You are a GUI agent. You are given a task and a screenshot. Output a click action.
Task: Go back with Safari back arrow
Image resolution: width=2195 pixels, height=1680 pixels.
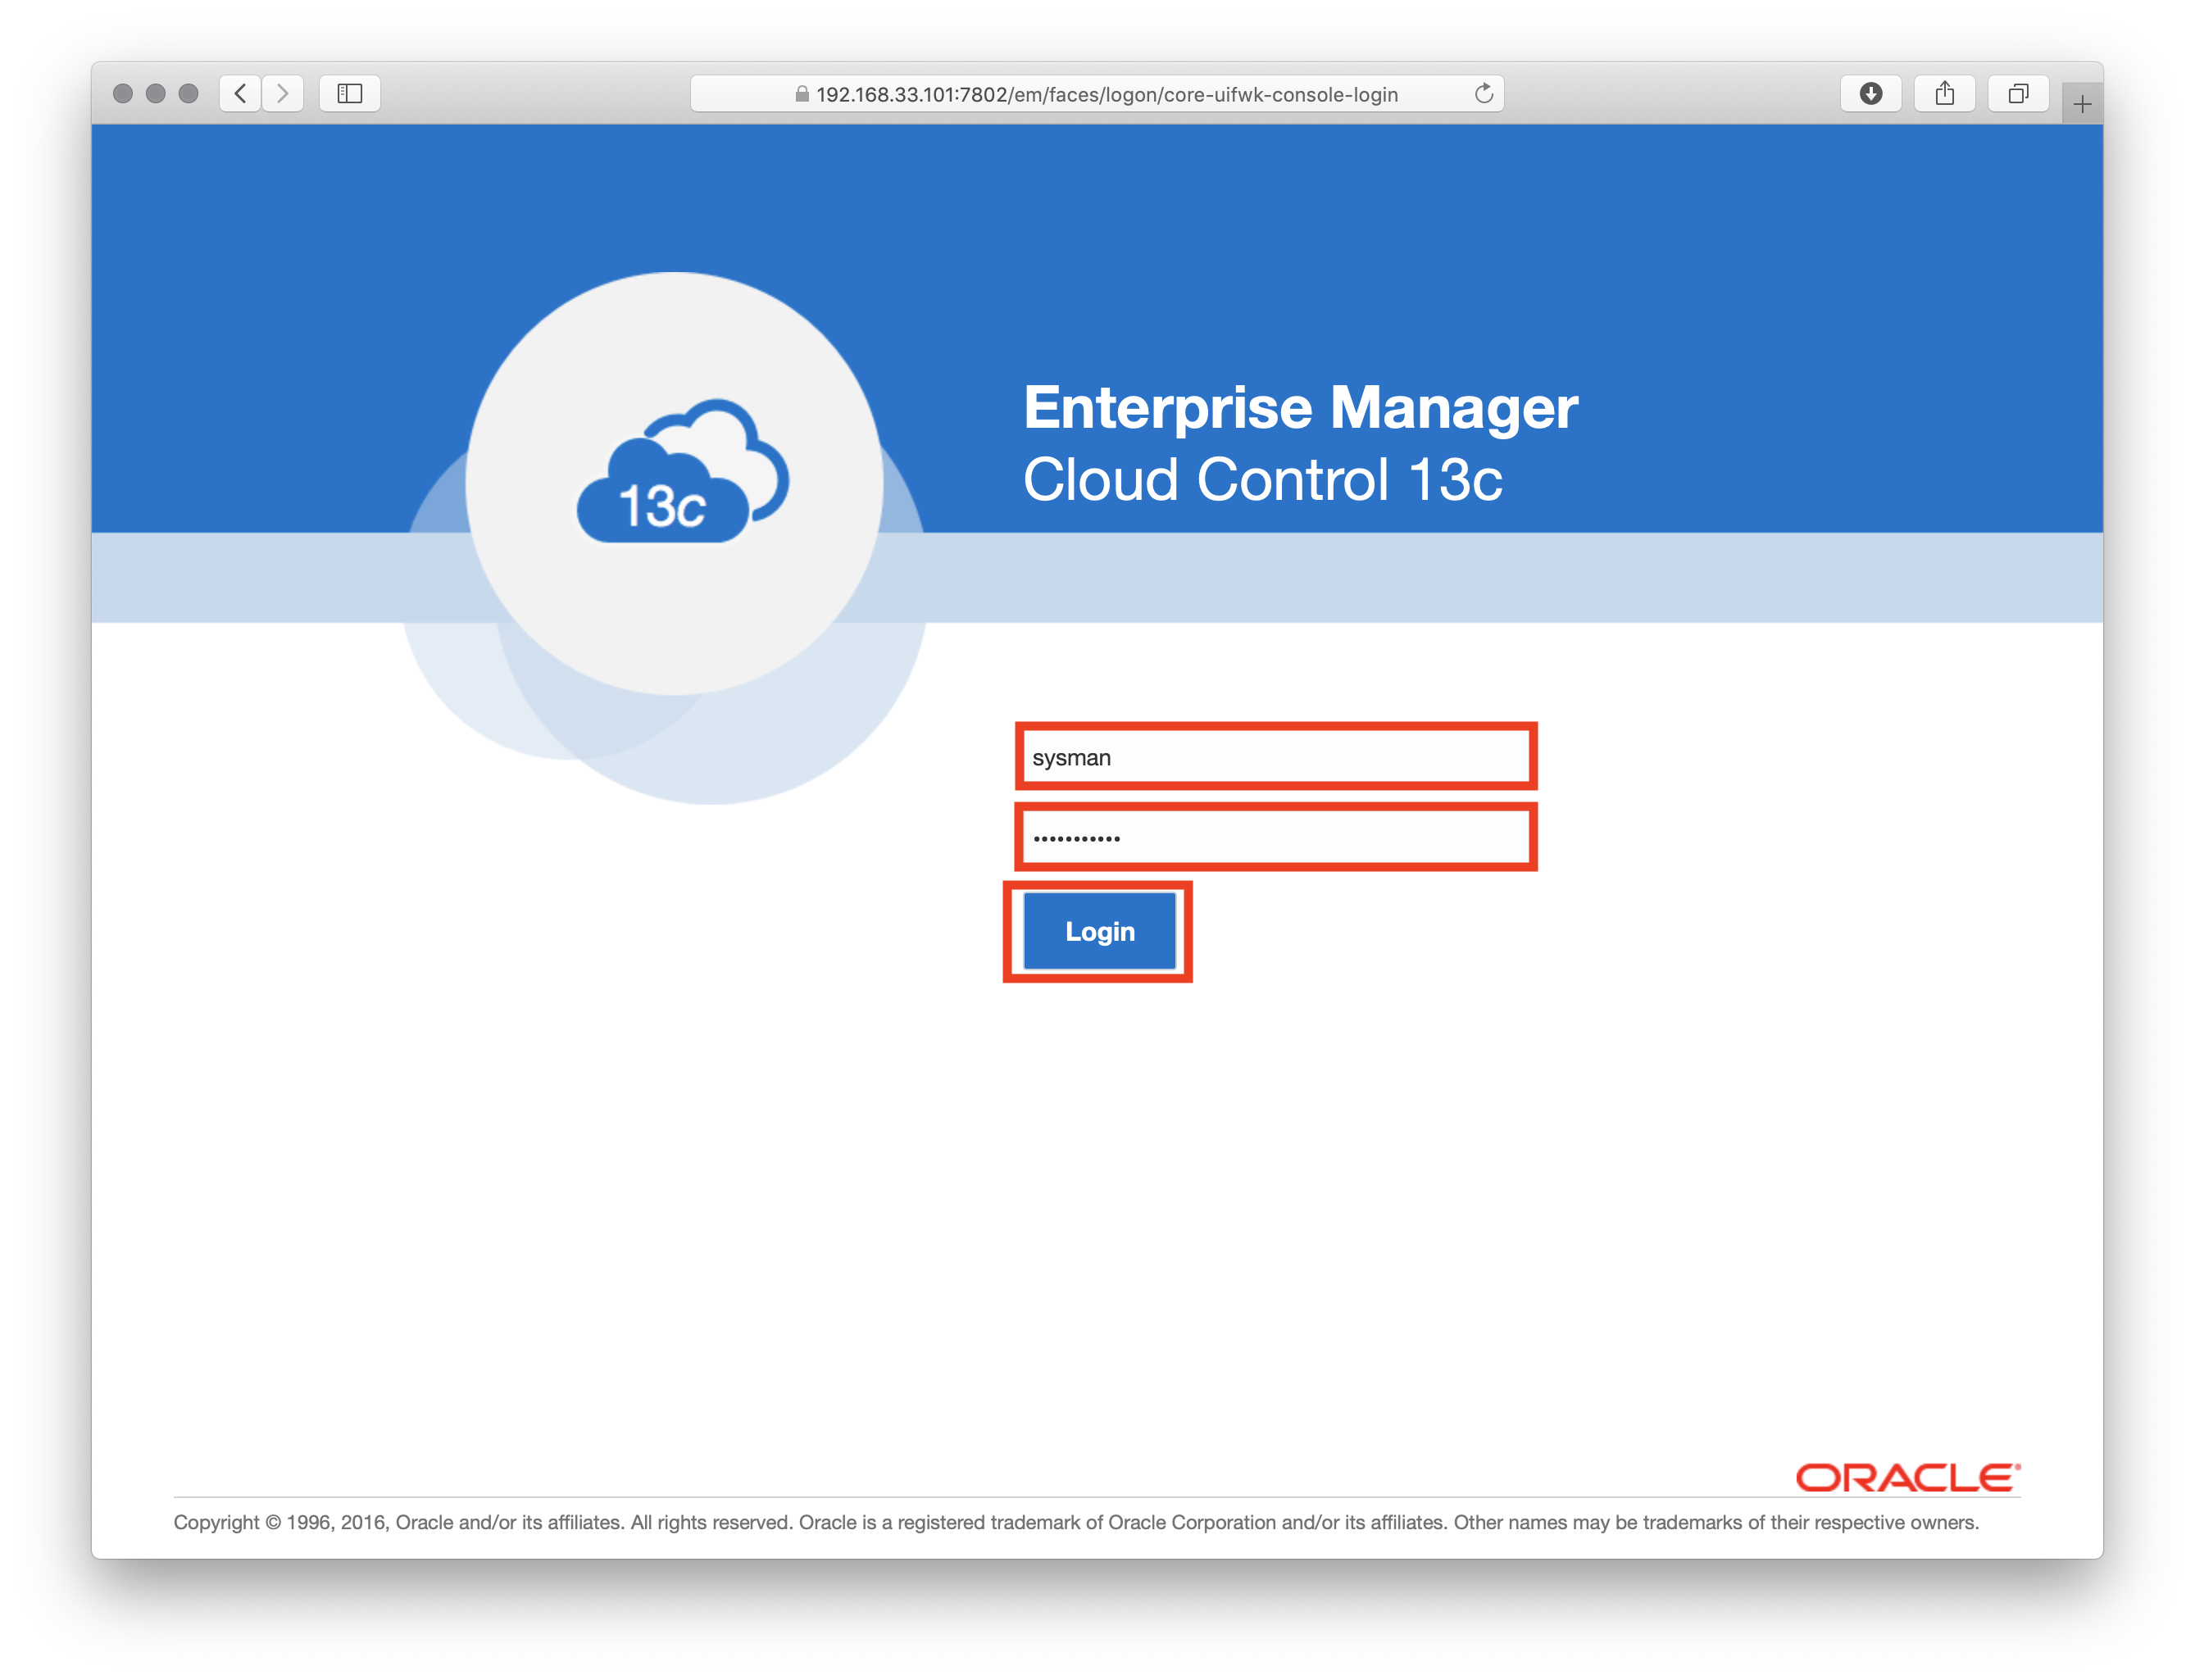tap(240, 93)
